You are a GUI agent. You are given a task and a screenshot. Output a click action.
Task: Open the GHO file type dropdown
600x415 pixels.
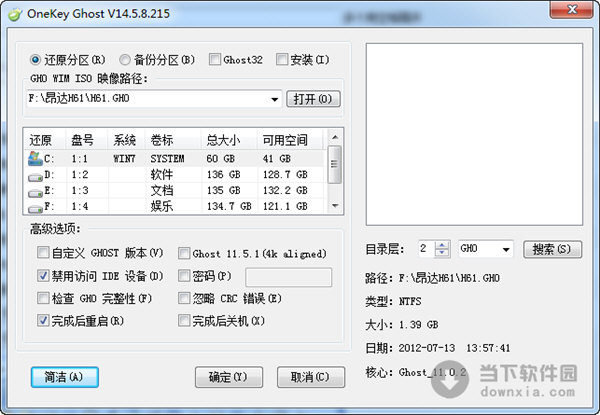tap(506, 249)
